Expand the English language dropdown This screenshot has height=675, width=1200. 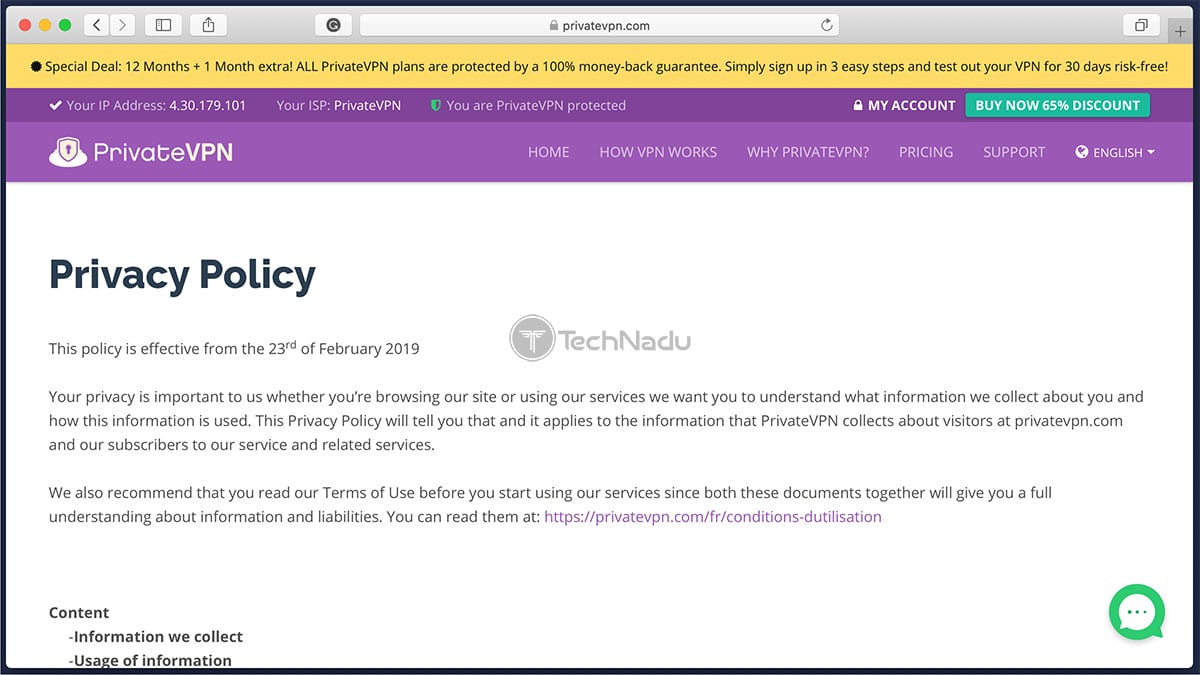tap(1115, 152)
